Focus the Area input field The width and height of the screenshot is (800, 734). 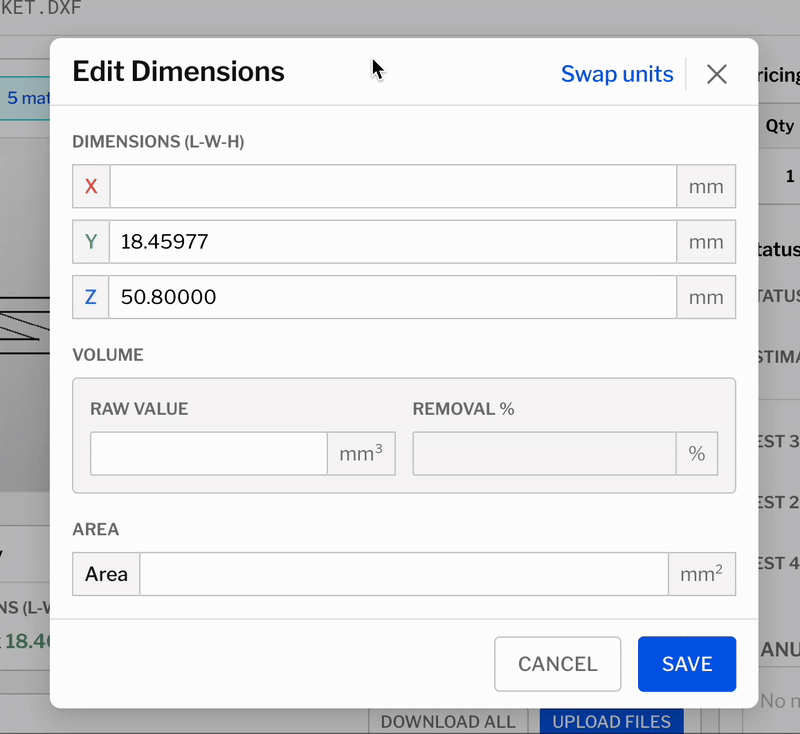[x=404, y=574]
